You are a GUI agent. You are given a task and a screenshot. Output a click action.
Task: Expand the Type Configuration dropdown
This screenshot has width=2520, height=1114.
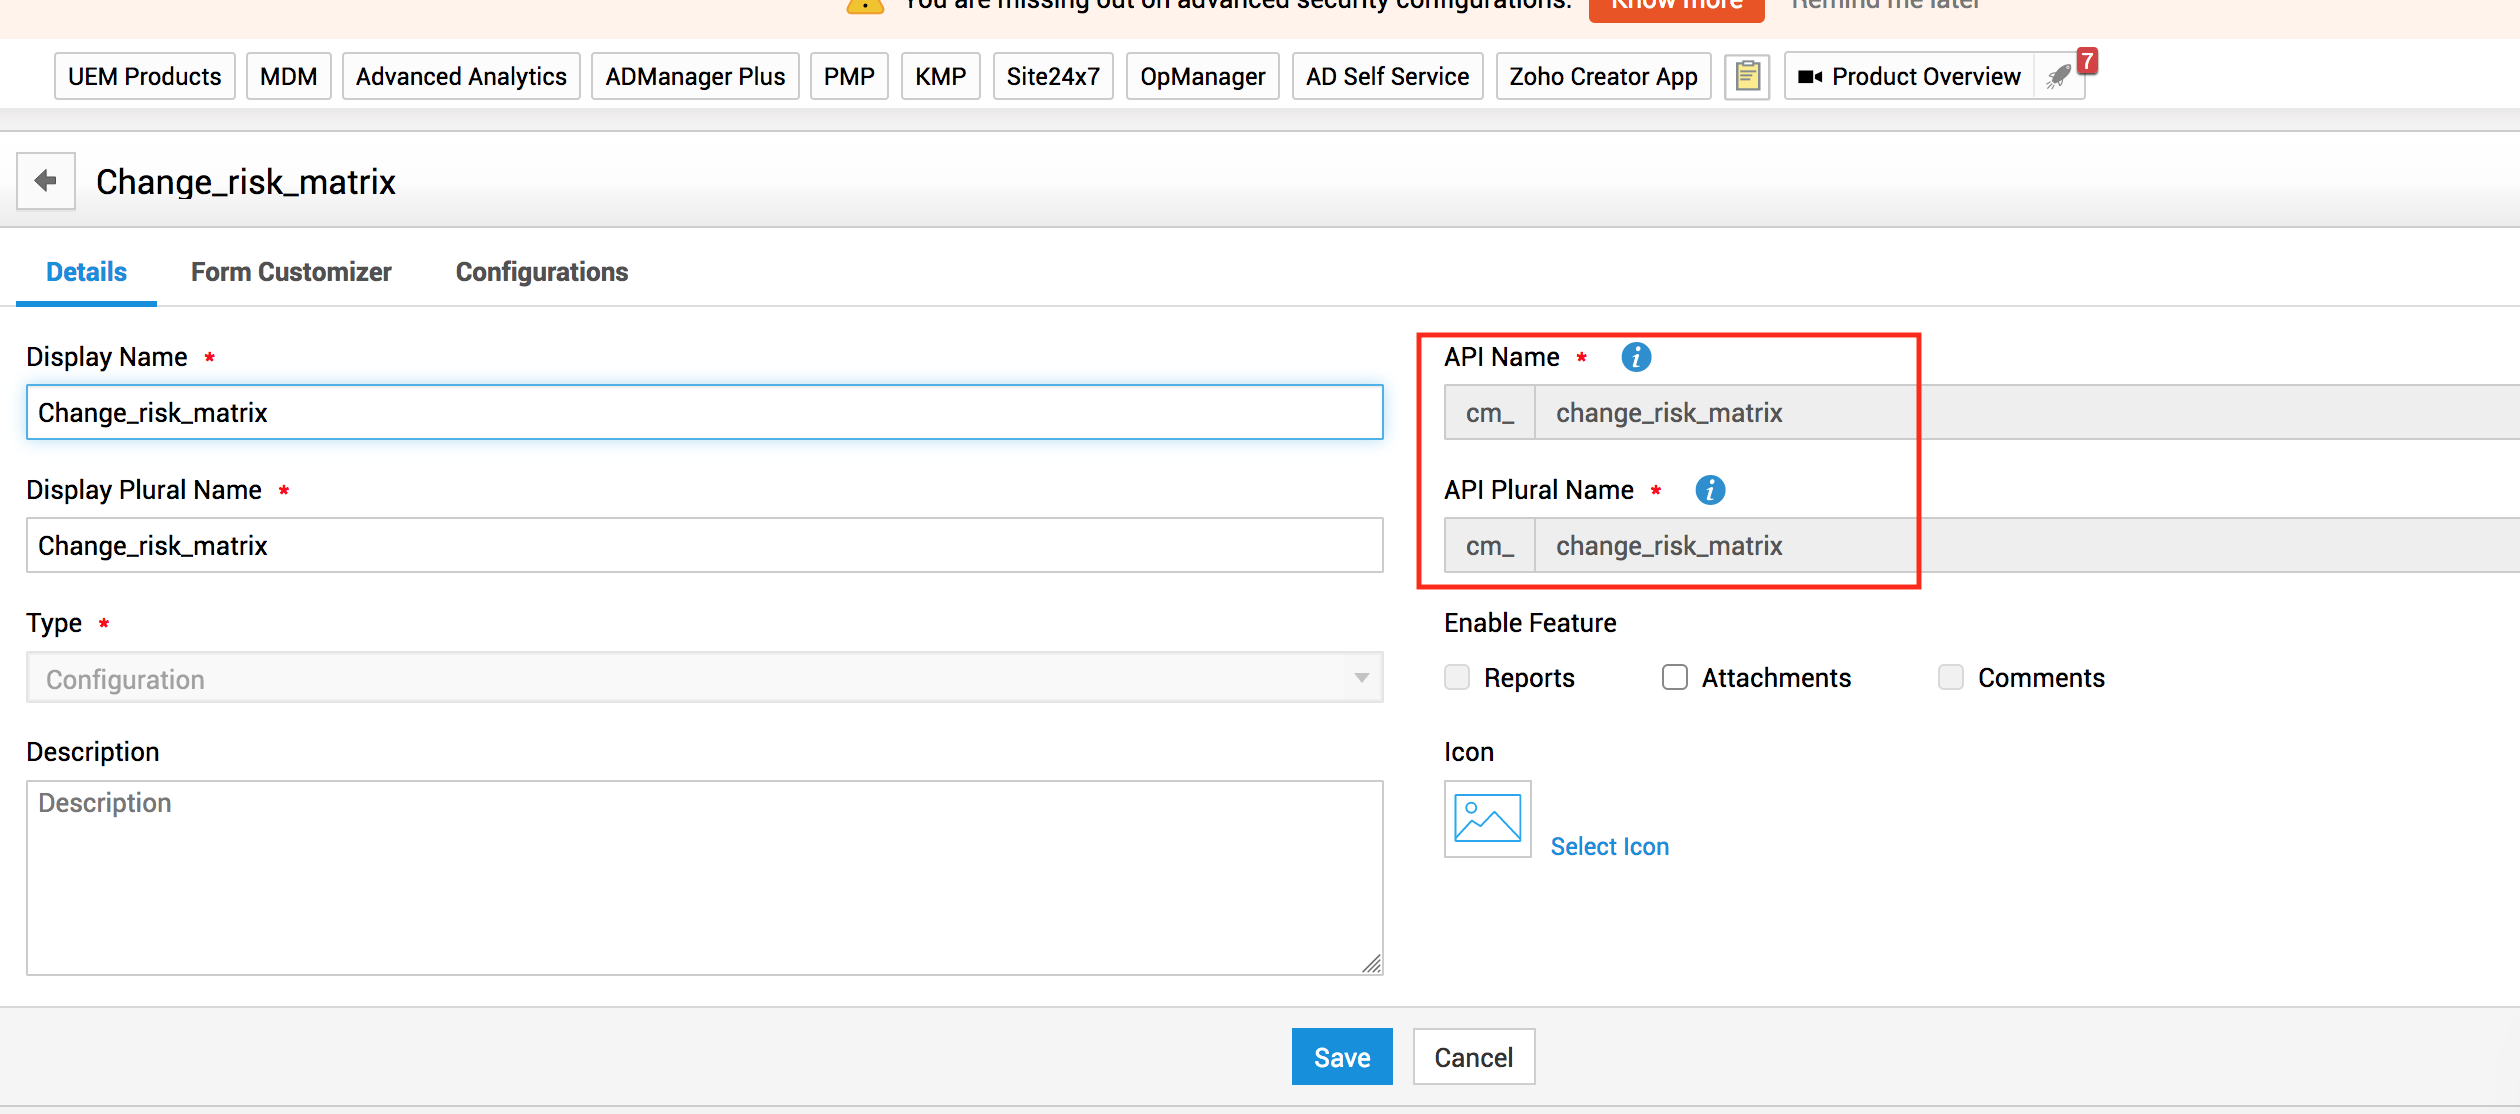[x=704, y=679]
